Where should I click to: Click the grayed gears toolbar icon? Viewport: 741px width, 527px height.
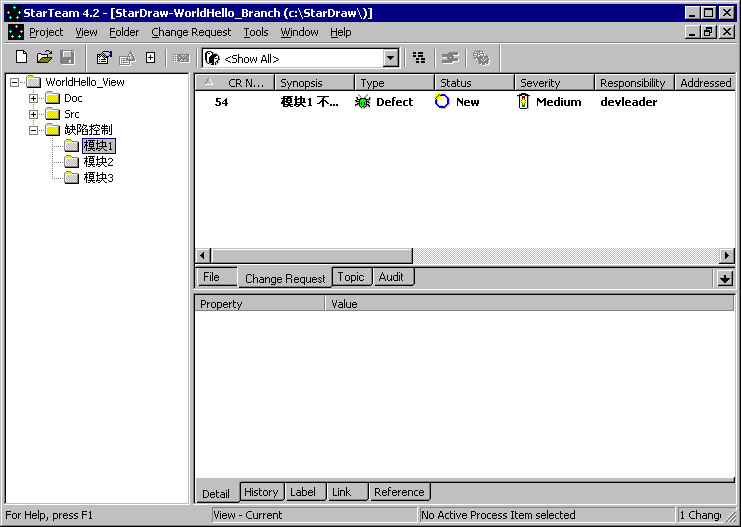[x=481, y=58]
